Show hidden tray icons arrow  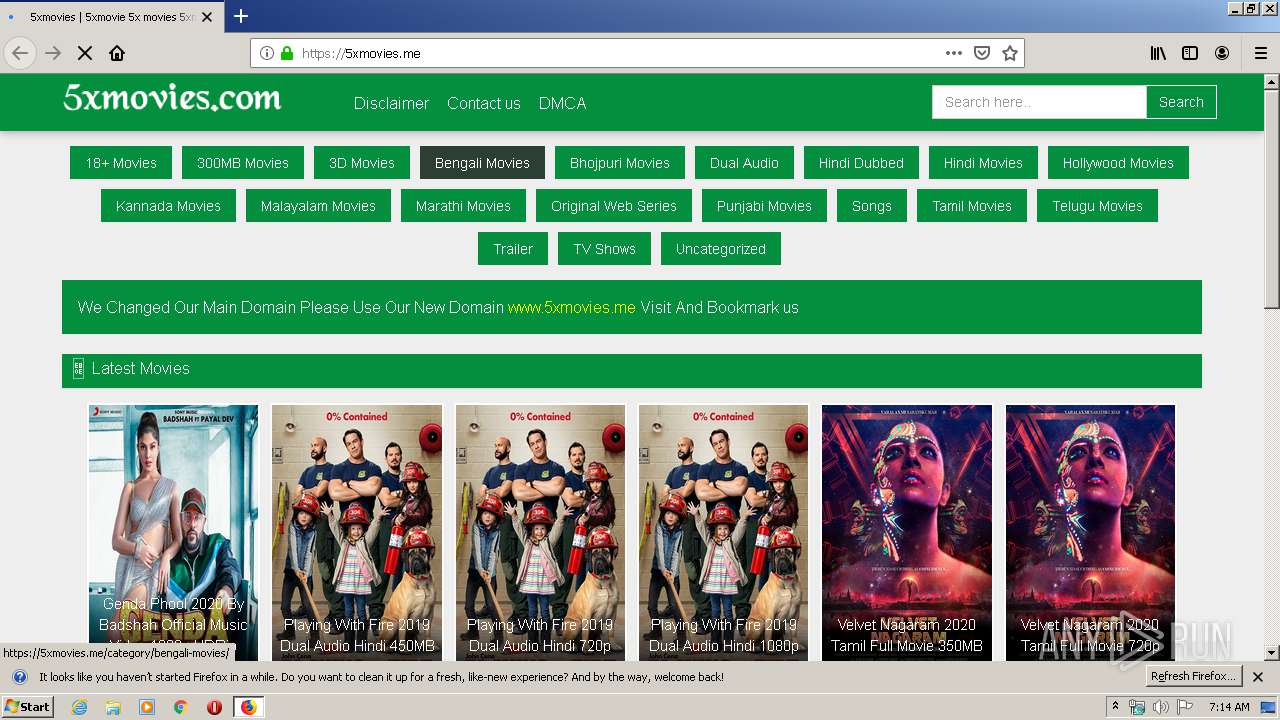coord(1115,706)
